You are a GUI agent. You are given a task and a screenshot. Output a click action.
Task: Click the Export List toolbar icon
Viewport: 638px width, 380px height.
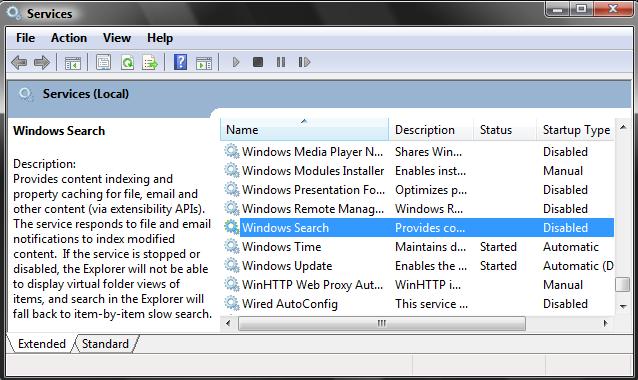150,62
